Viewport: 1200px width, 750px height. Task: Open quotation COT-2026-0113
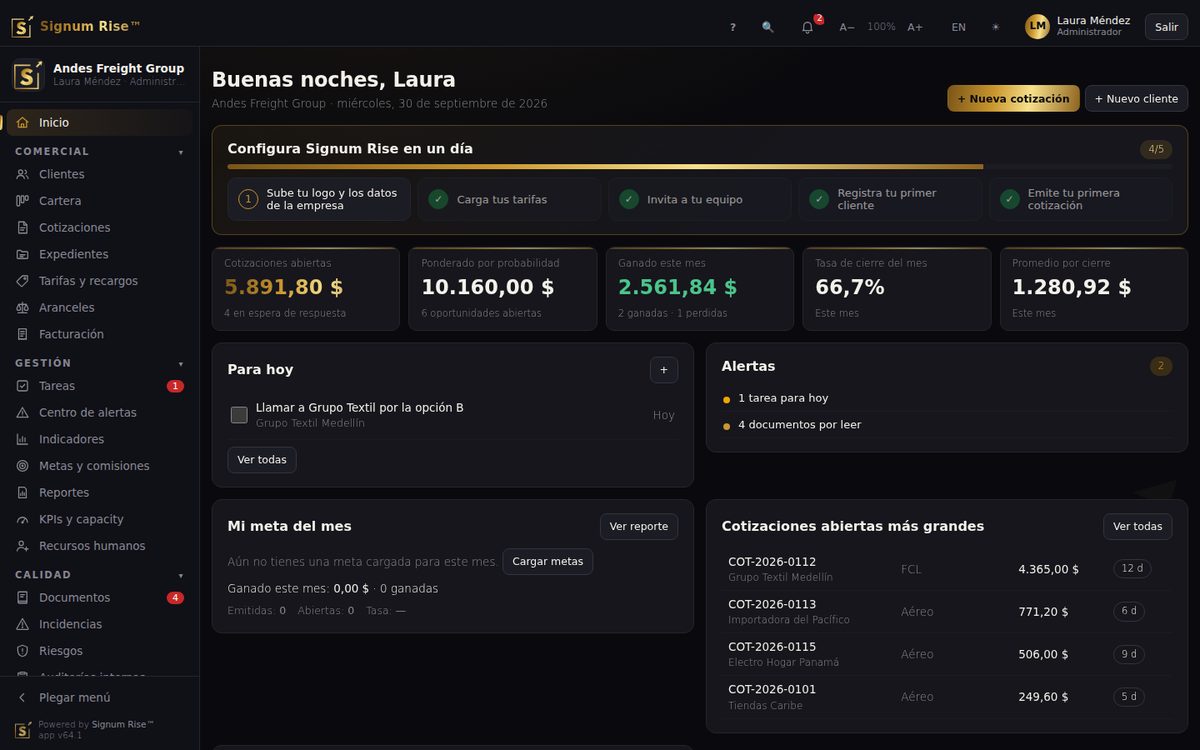[947, 612]
